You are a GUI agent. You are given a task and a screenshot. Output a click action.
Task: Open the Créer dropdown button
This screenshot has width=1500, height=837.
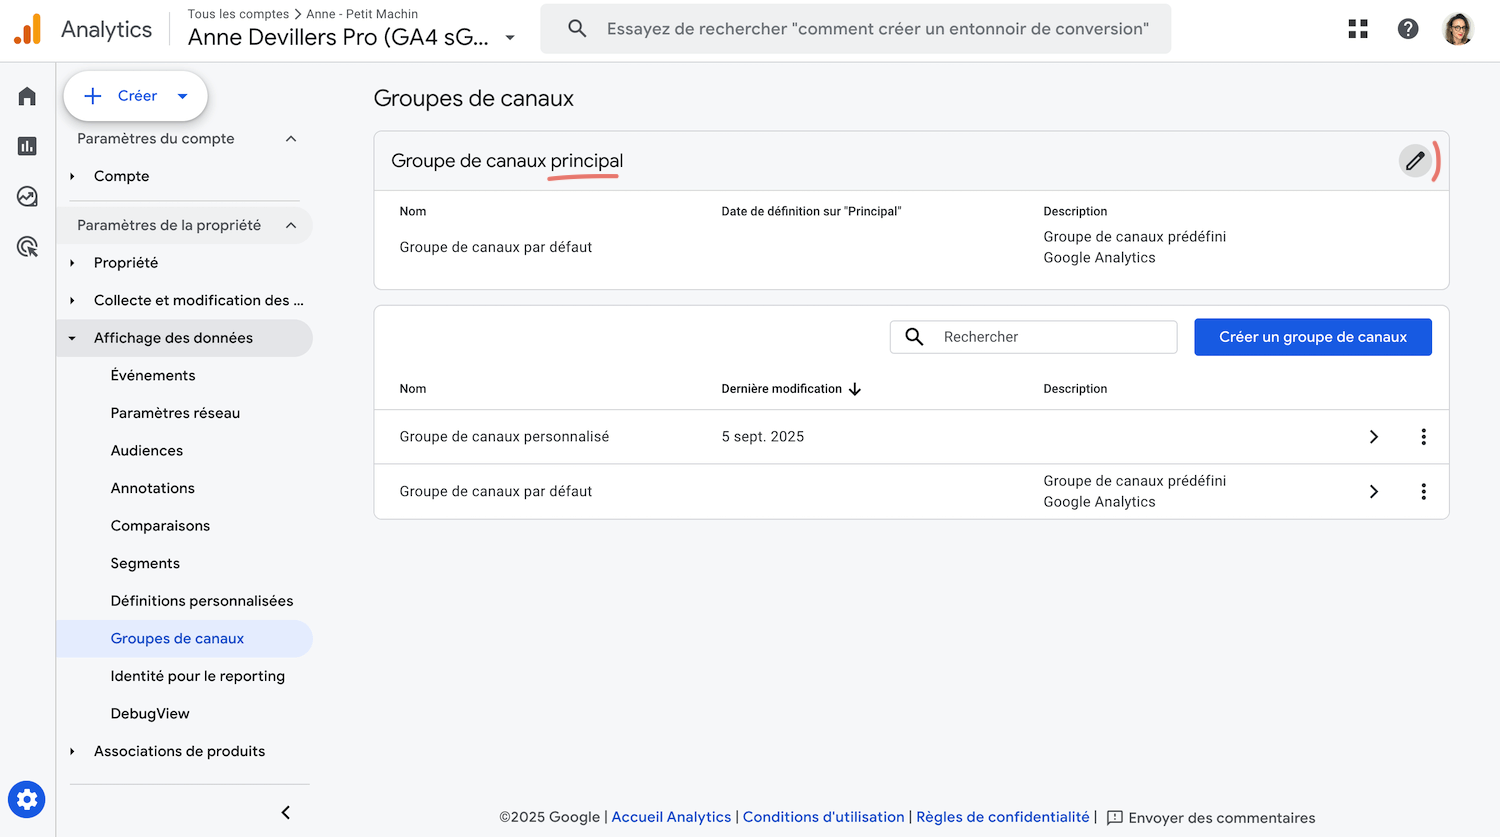point(136,96)
